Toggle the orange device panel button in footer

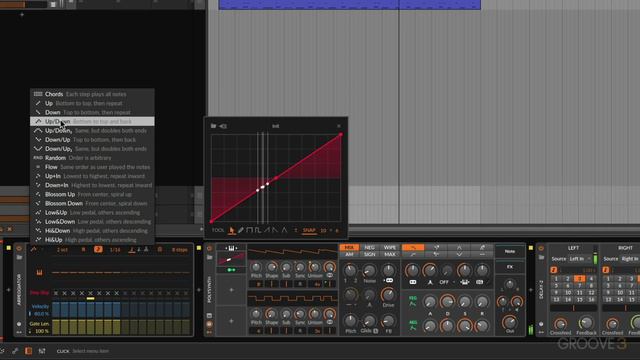click(x=28, y=351)
